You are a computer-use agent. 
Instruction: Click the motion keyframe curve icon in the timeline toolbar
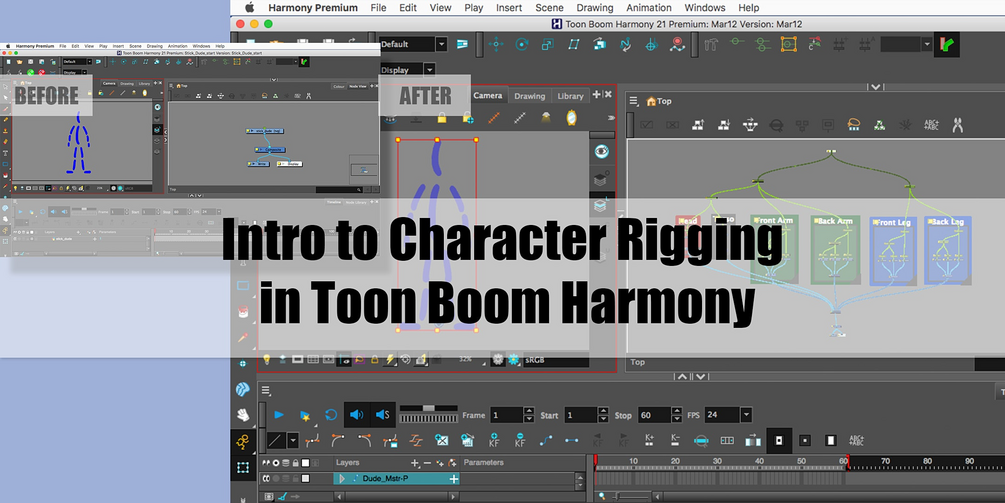pos(546,440)
